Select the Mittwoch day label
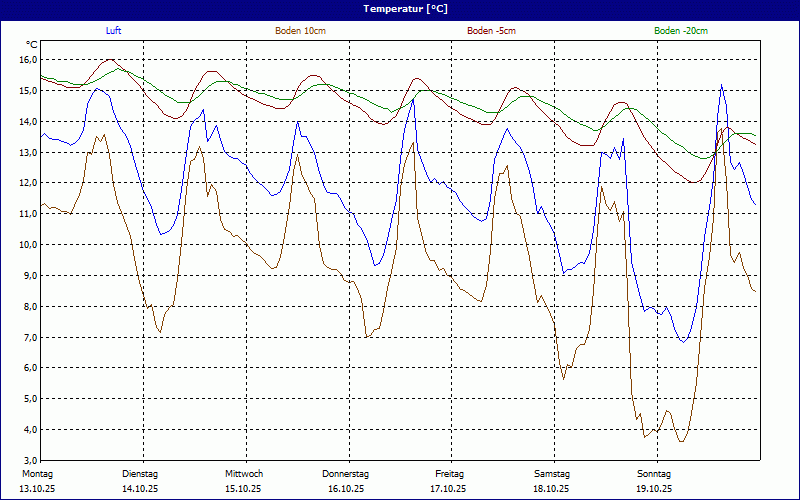 [244, 473]
